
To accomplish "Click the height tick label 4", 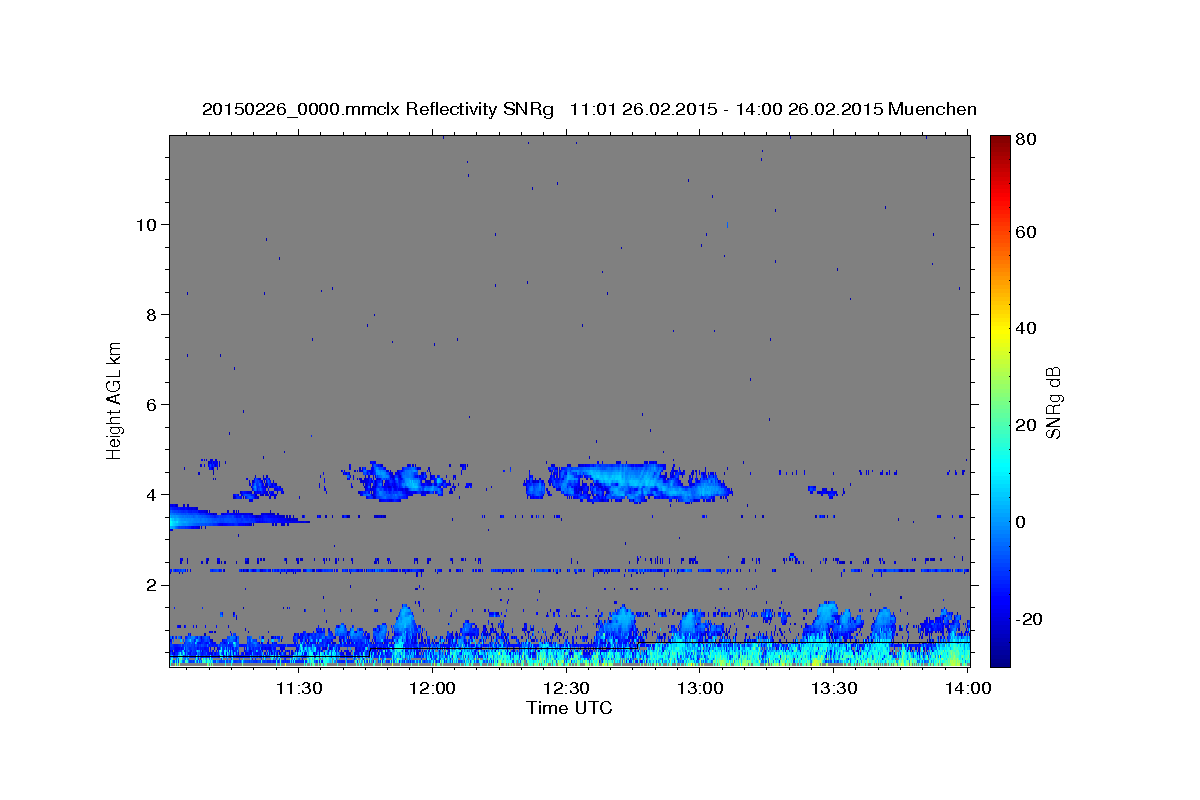I will pyautogui.click(x=152, y=494).
